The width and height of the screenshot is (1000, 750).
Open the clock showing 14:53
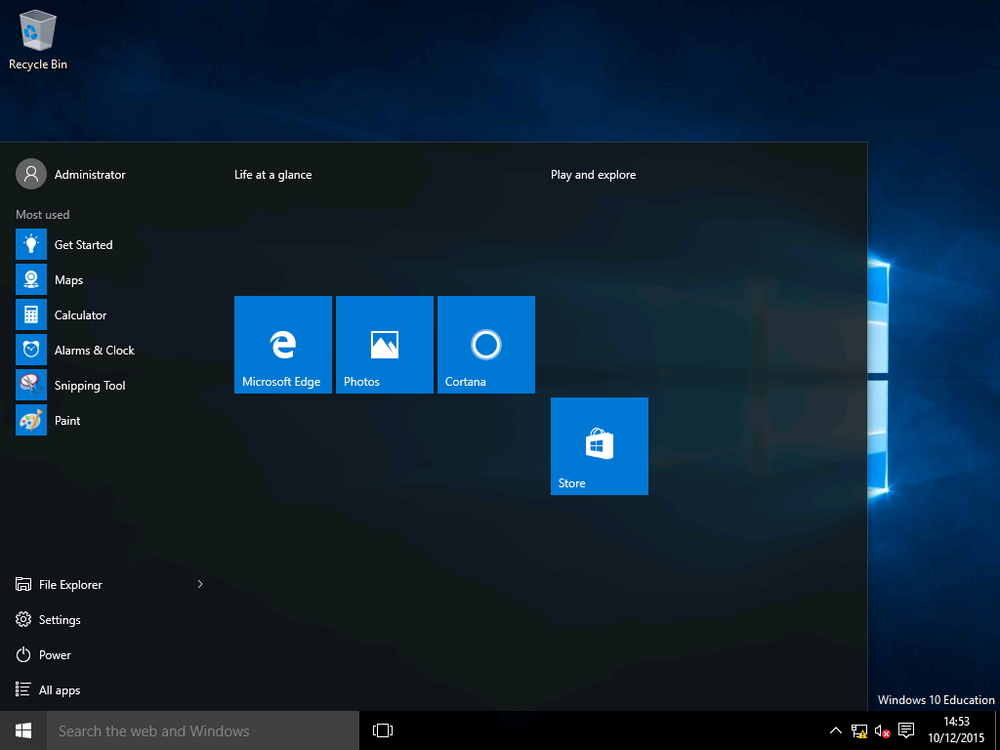point(956,730)
